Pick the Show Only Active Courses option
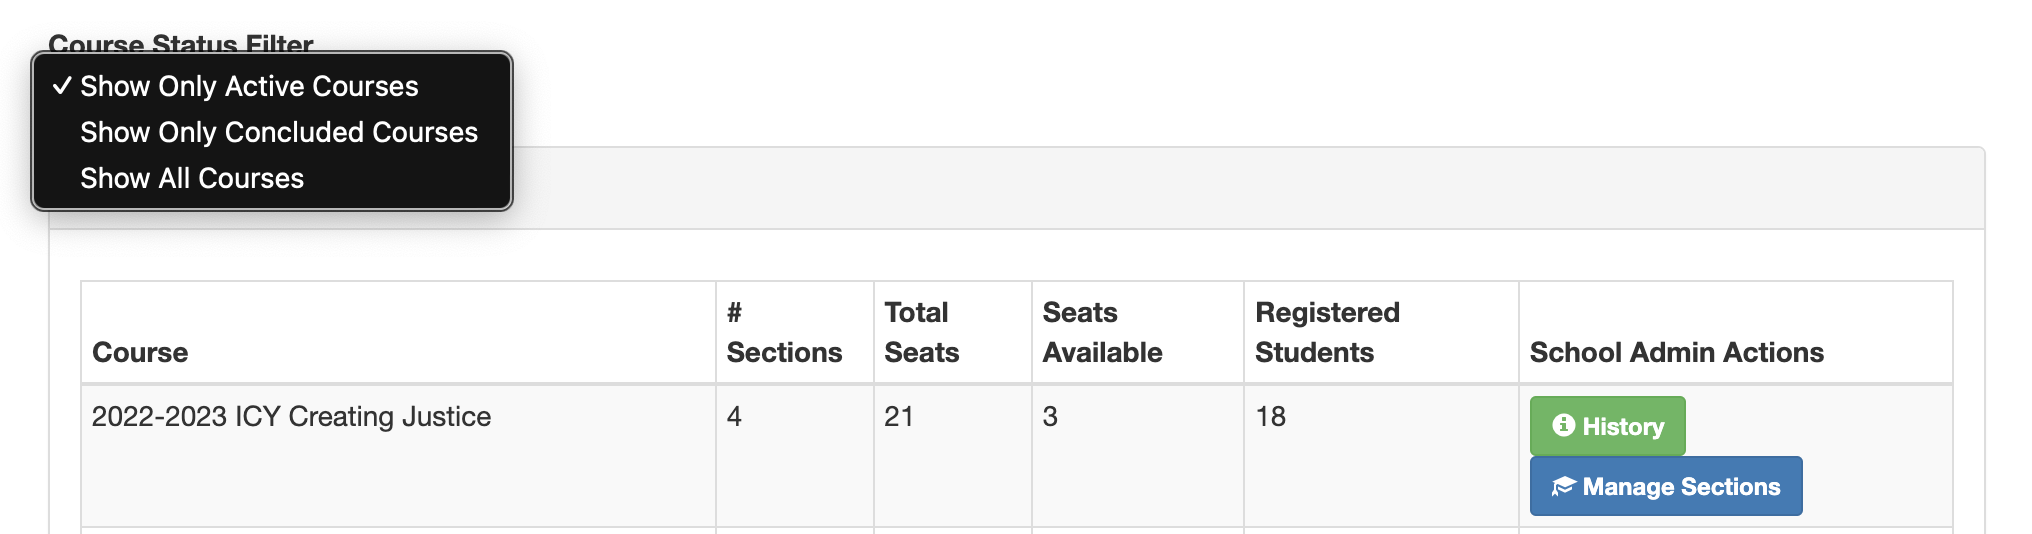Image resolution: width=2032 pixels, height=534 pixels. point(249,86)
